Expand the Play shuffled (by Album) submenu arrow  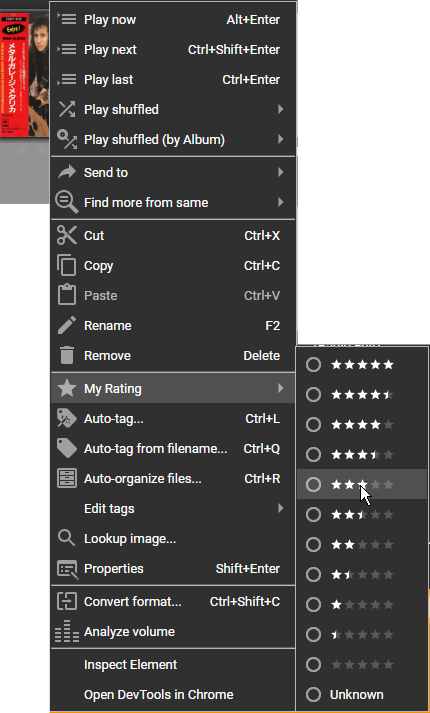pos(280,140)
